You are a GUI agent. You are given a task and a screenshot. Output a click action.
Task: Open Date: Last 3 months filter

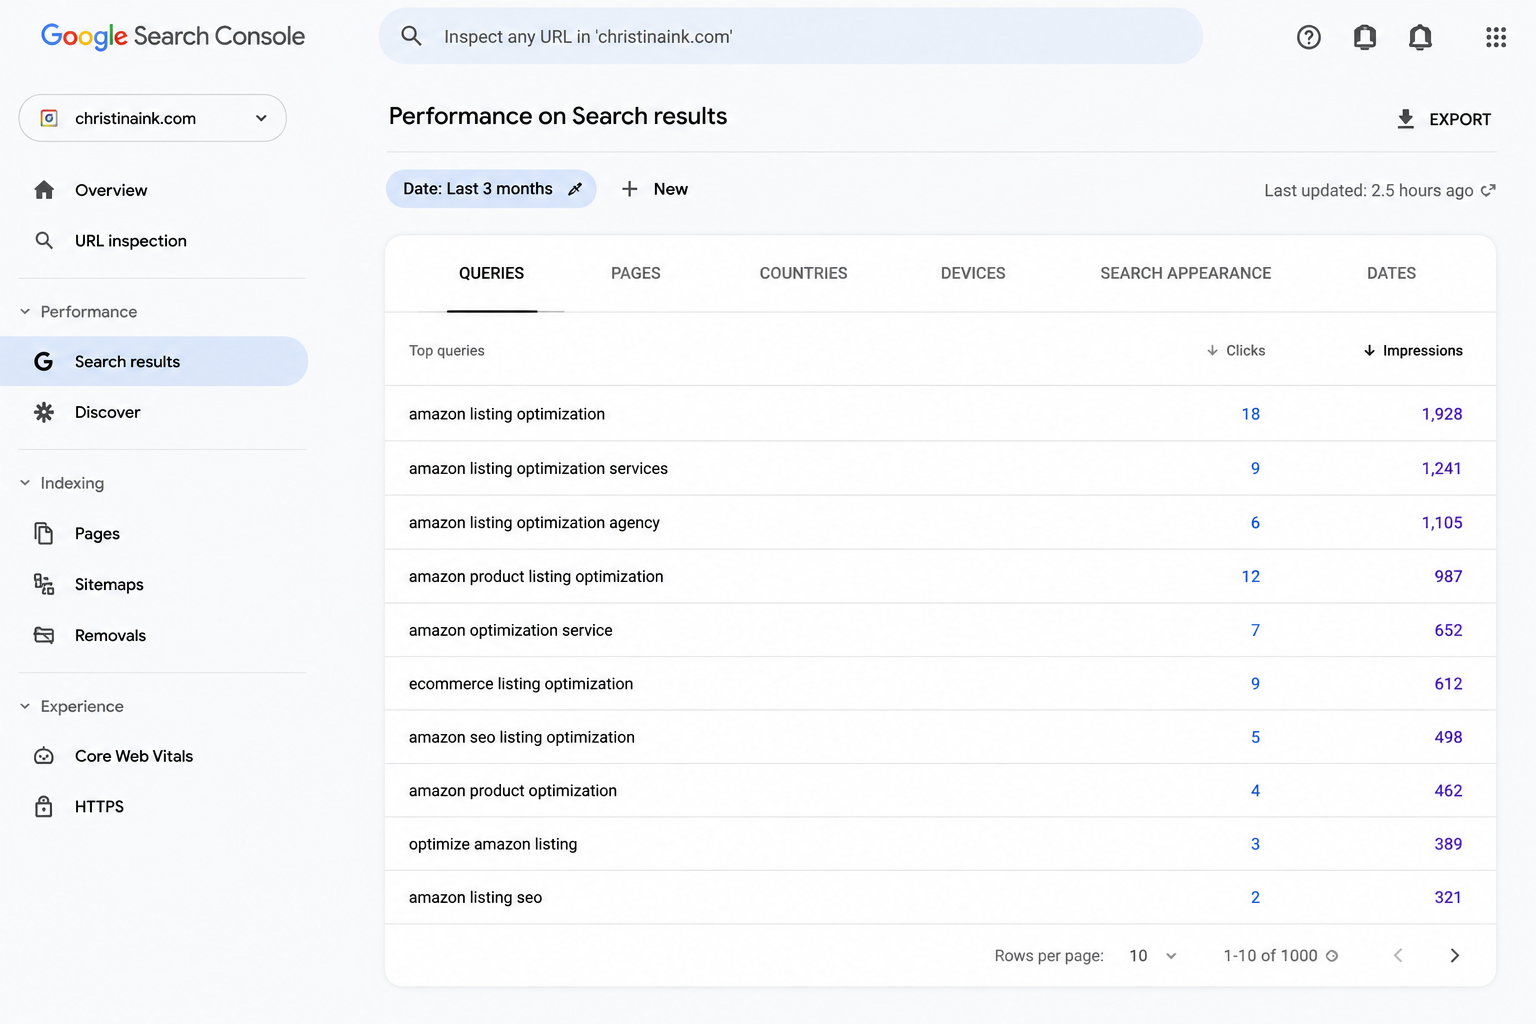[491, 189]
